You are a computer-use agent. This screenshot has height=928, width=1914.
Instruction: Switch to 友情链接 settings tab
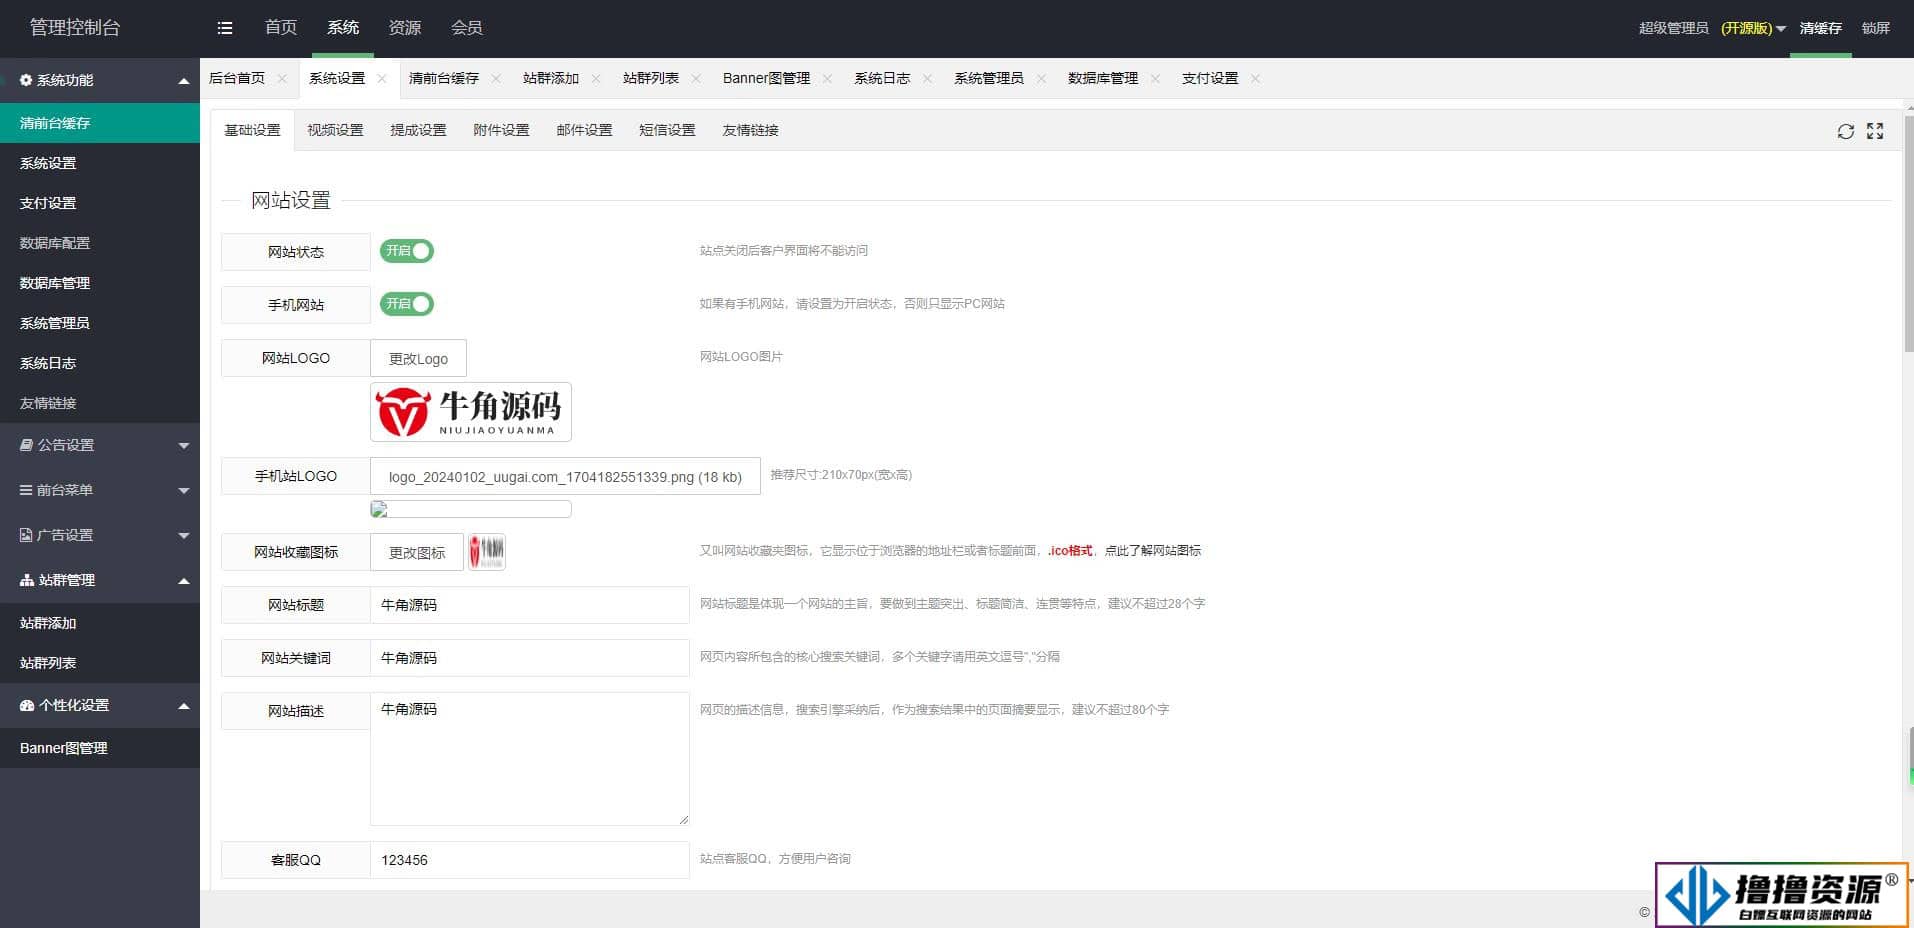click(750, 131)
